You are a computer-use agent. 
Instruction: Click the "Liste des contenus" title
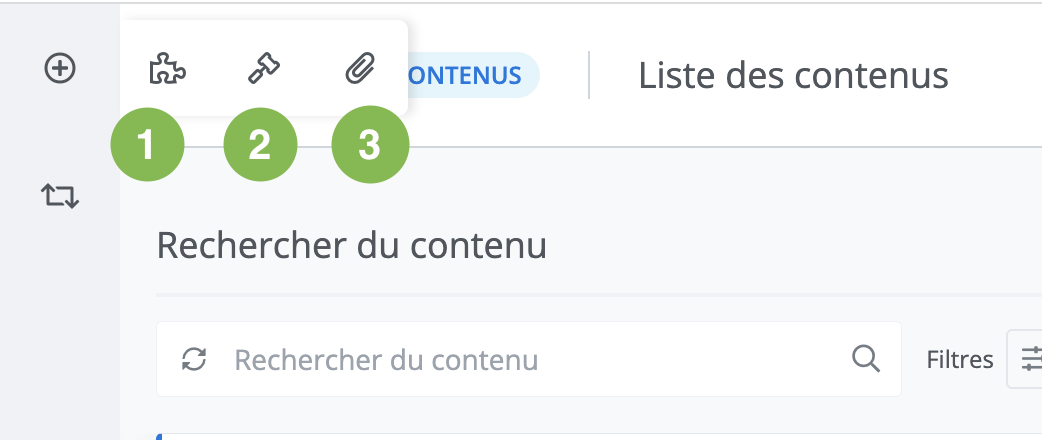(x=793, y=75)
